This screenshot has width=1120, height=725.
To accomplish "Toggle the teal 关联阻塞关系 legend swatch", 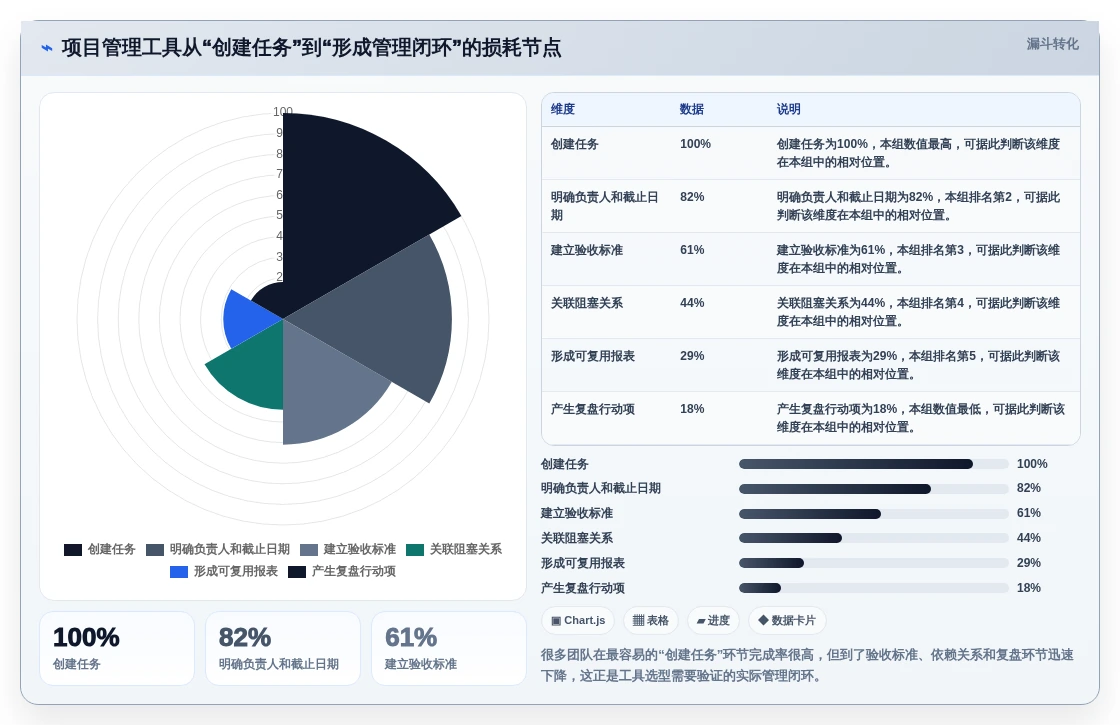I will tap(415, 549).
